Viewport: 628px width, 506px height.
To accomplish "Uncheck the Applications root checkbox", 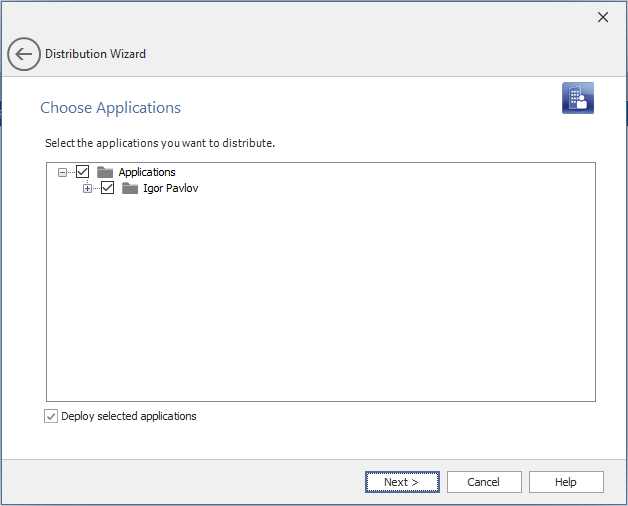I will (x=83, y=172).
